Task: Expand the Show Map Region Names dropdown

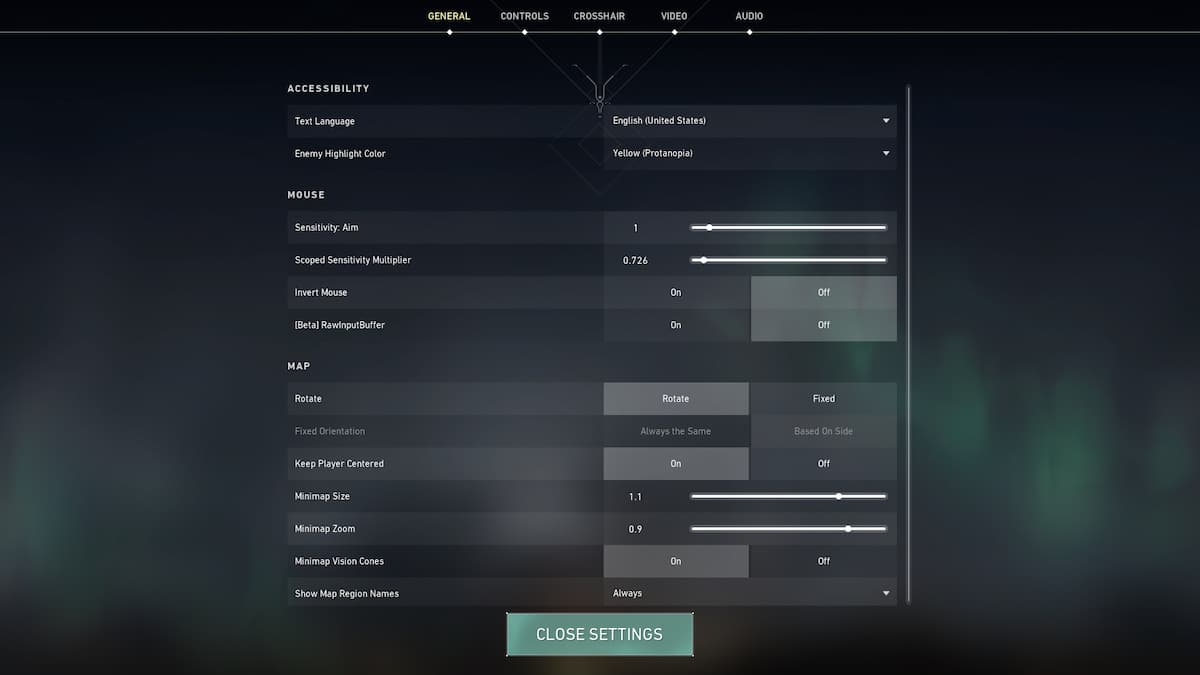Action: click(x=749, y=594)
